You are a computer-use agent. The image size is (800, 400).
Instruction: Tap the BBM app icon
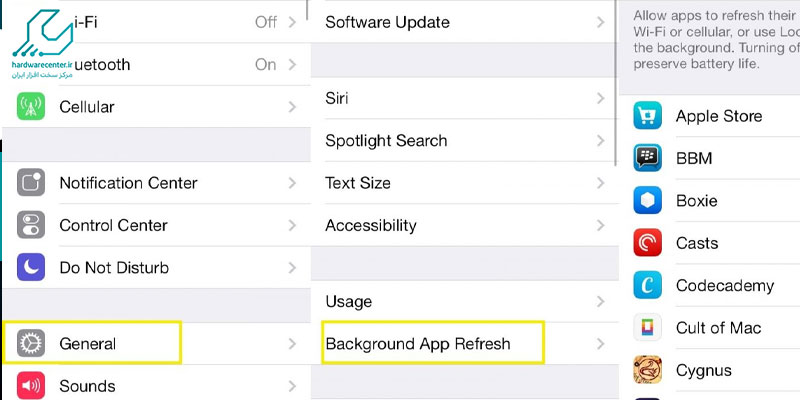click(x=648, y=158)
